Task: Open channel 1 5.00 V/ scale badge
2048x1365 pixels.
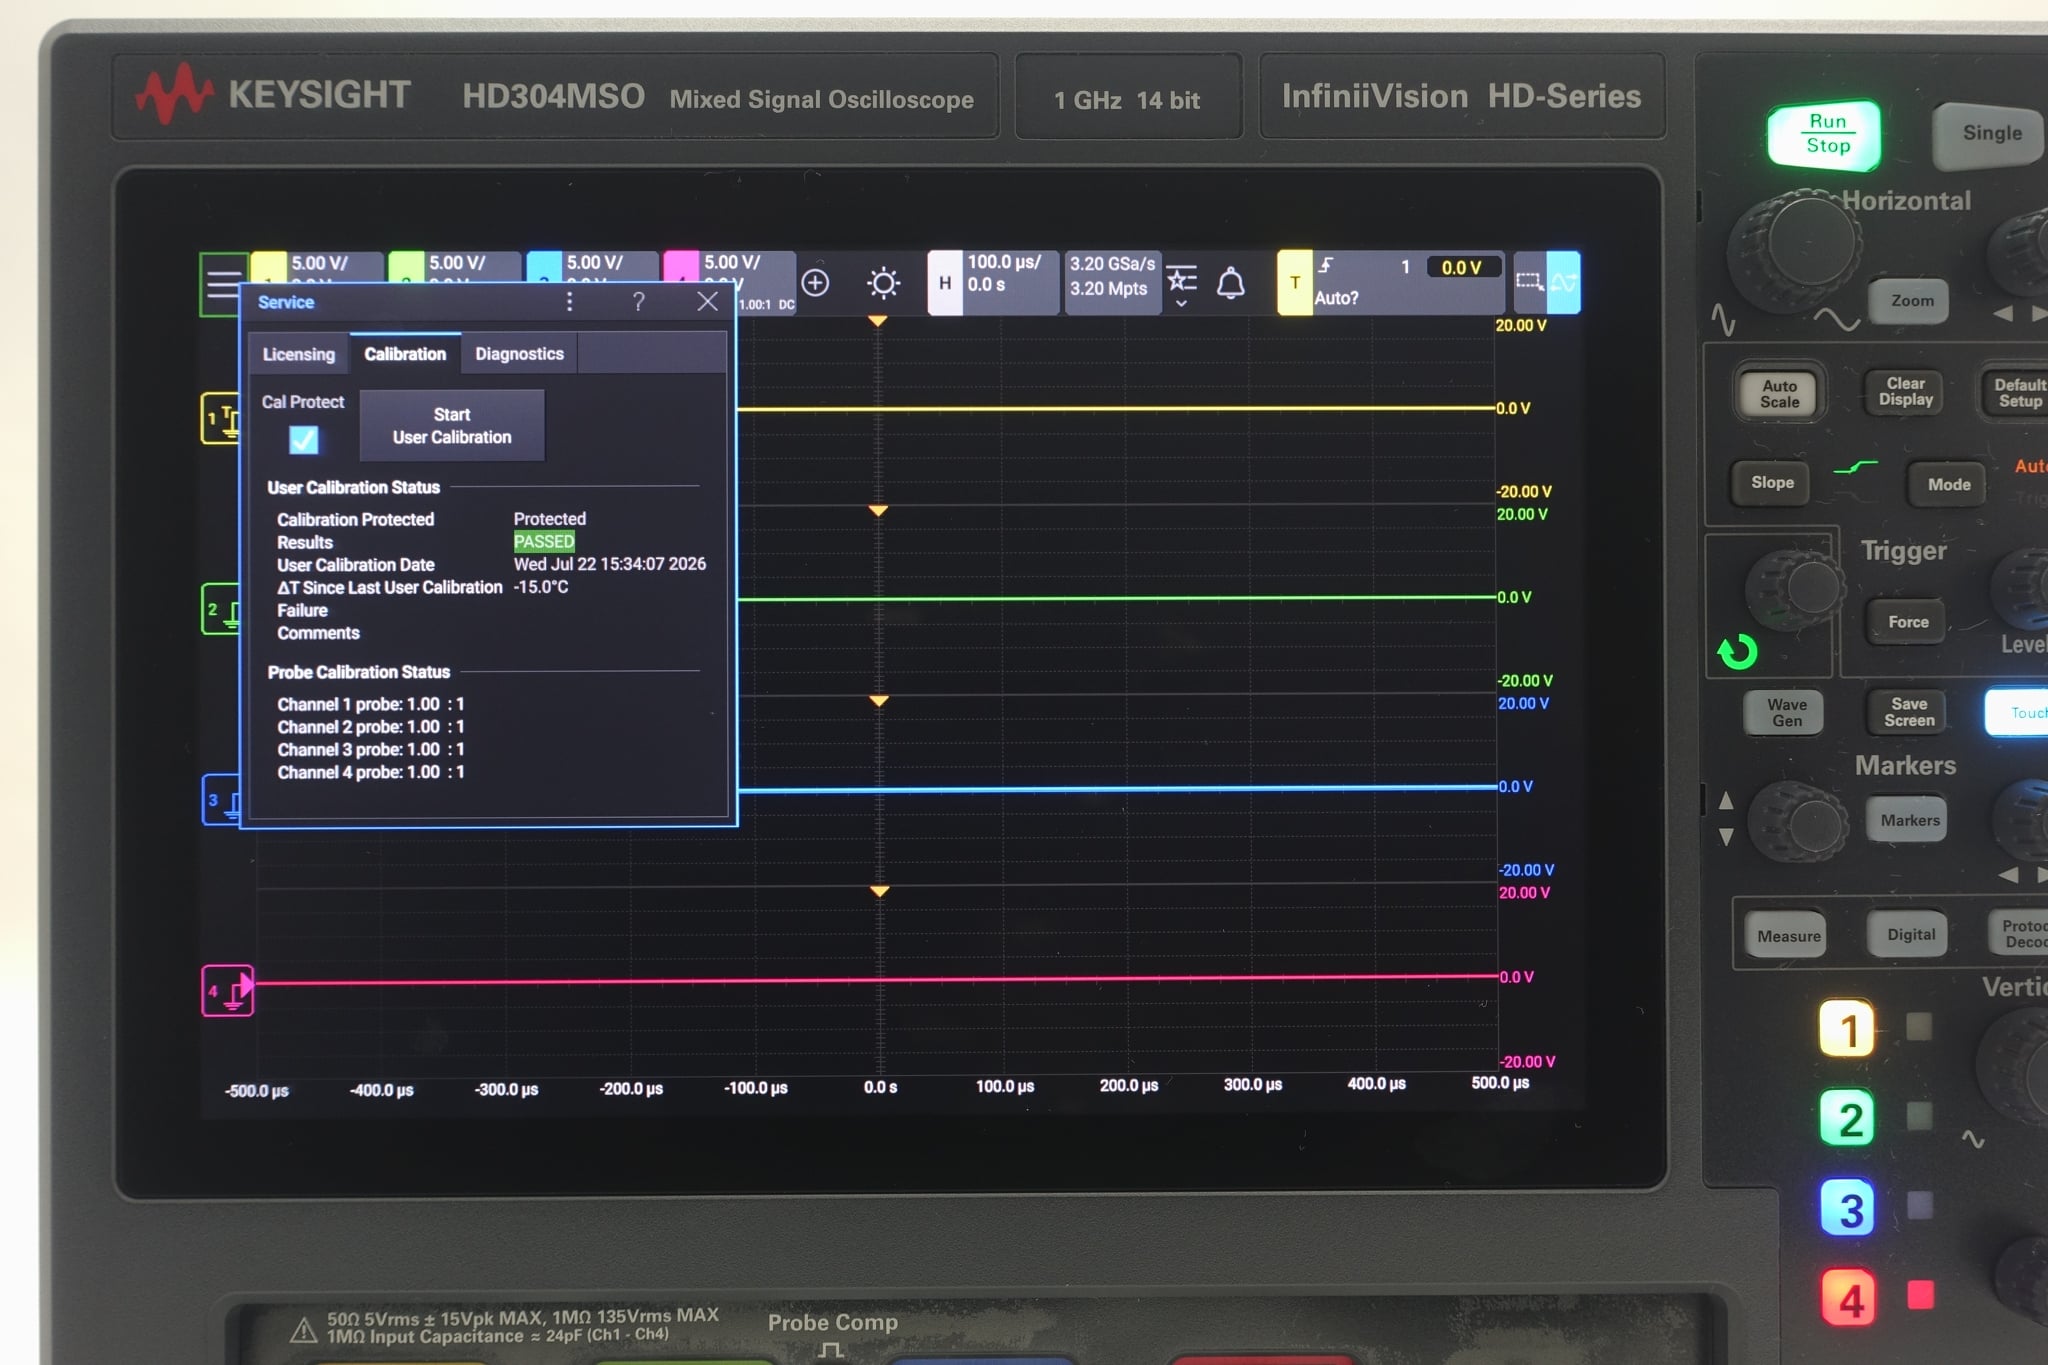Action: coord(318,268)
